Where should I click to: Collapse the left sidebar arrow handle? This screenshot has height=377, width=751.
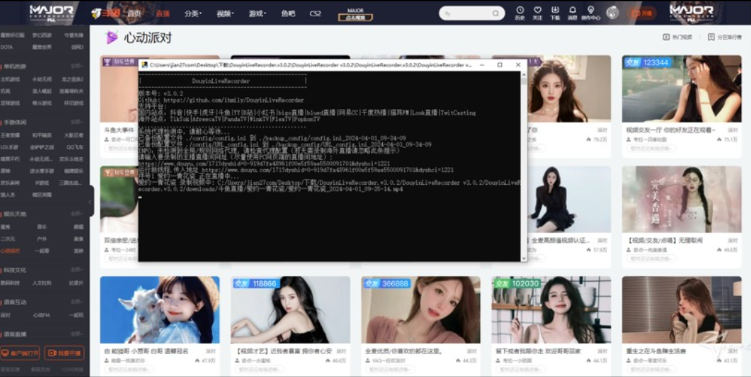90,202
